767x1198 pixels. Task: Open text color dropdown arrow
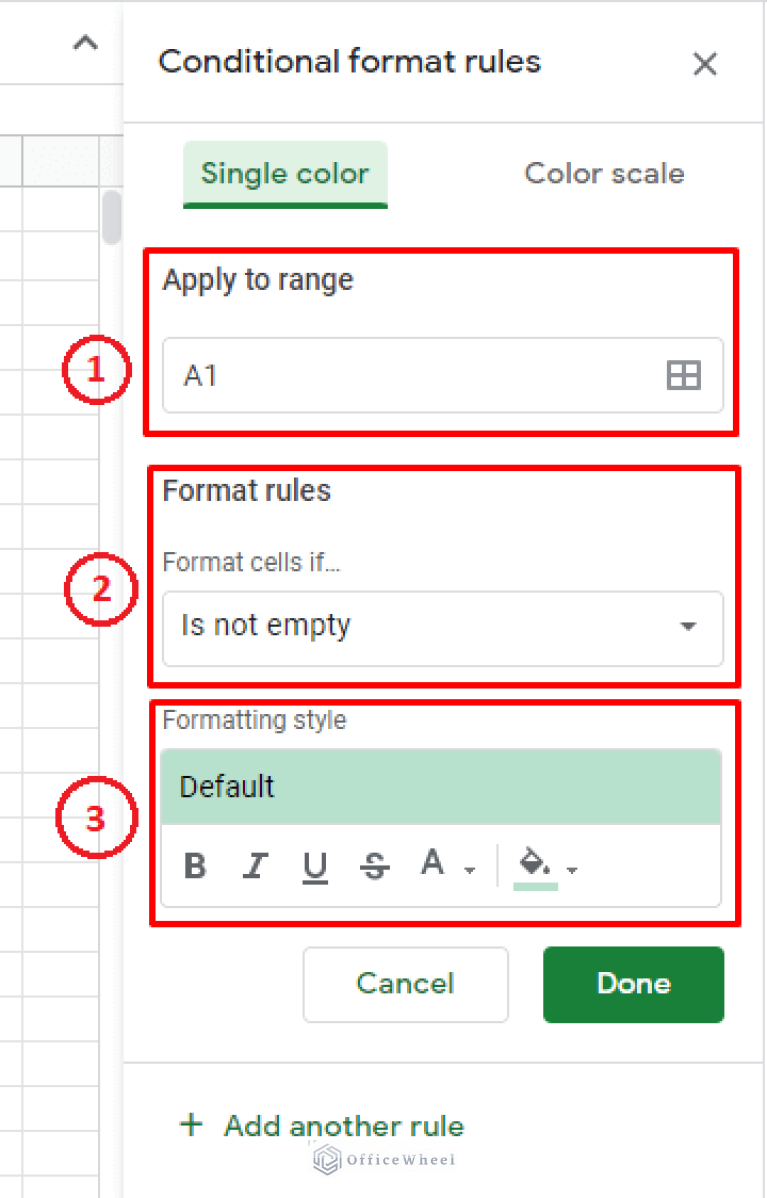pyautogui.click(x=469, y=870)
